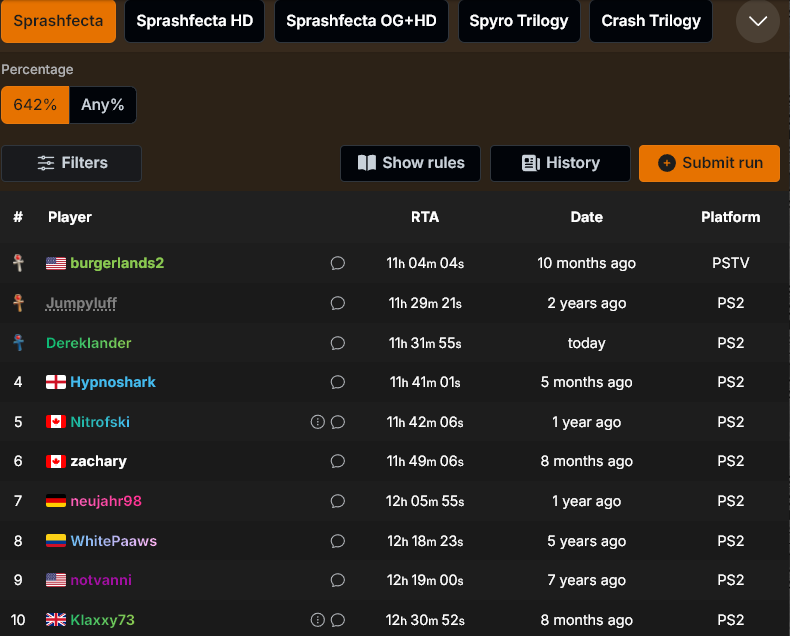Click the Player column header
790x636 pixels.
[70, 217]
